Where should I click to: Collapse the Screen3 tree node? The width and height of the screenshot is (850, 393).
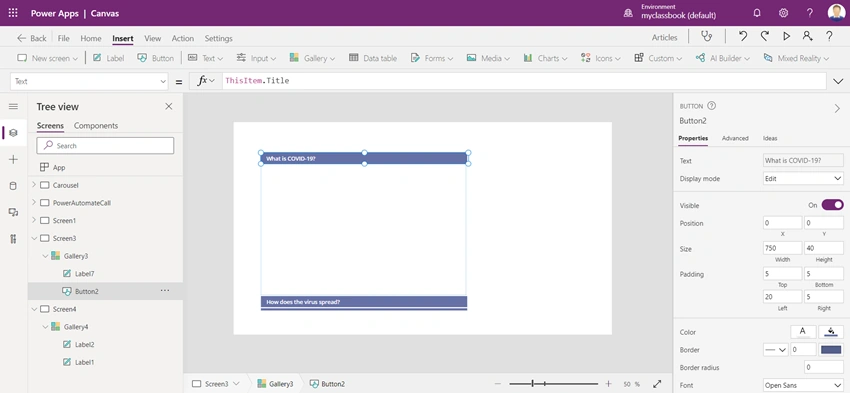pos(34,238)
